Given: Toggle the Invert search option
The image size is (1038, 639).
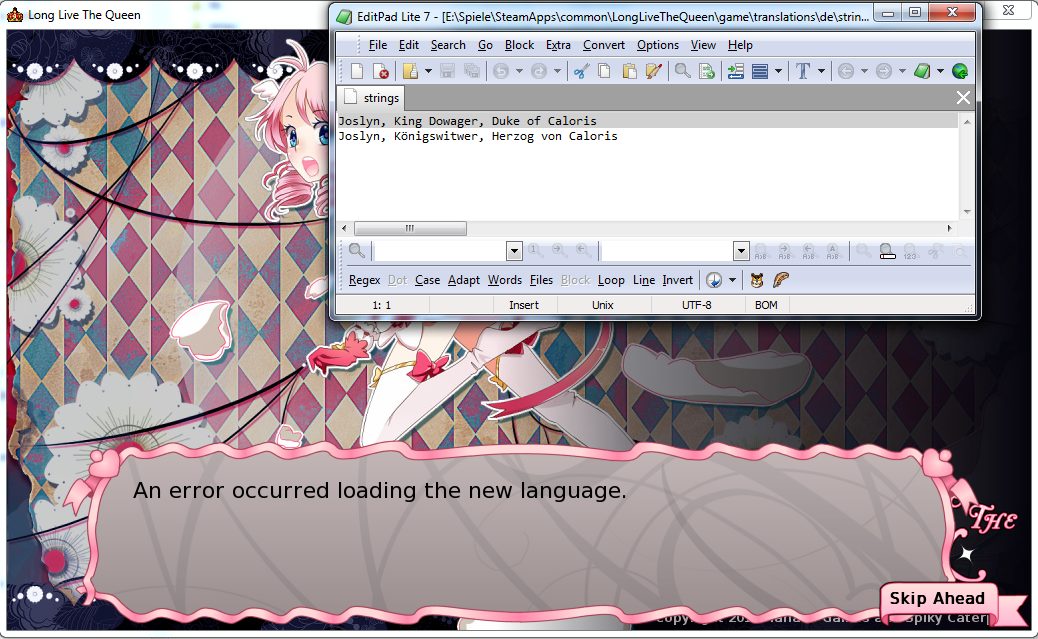Looking at the screenshot, I should 677,280.
